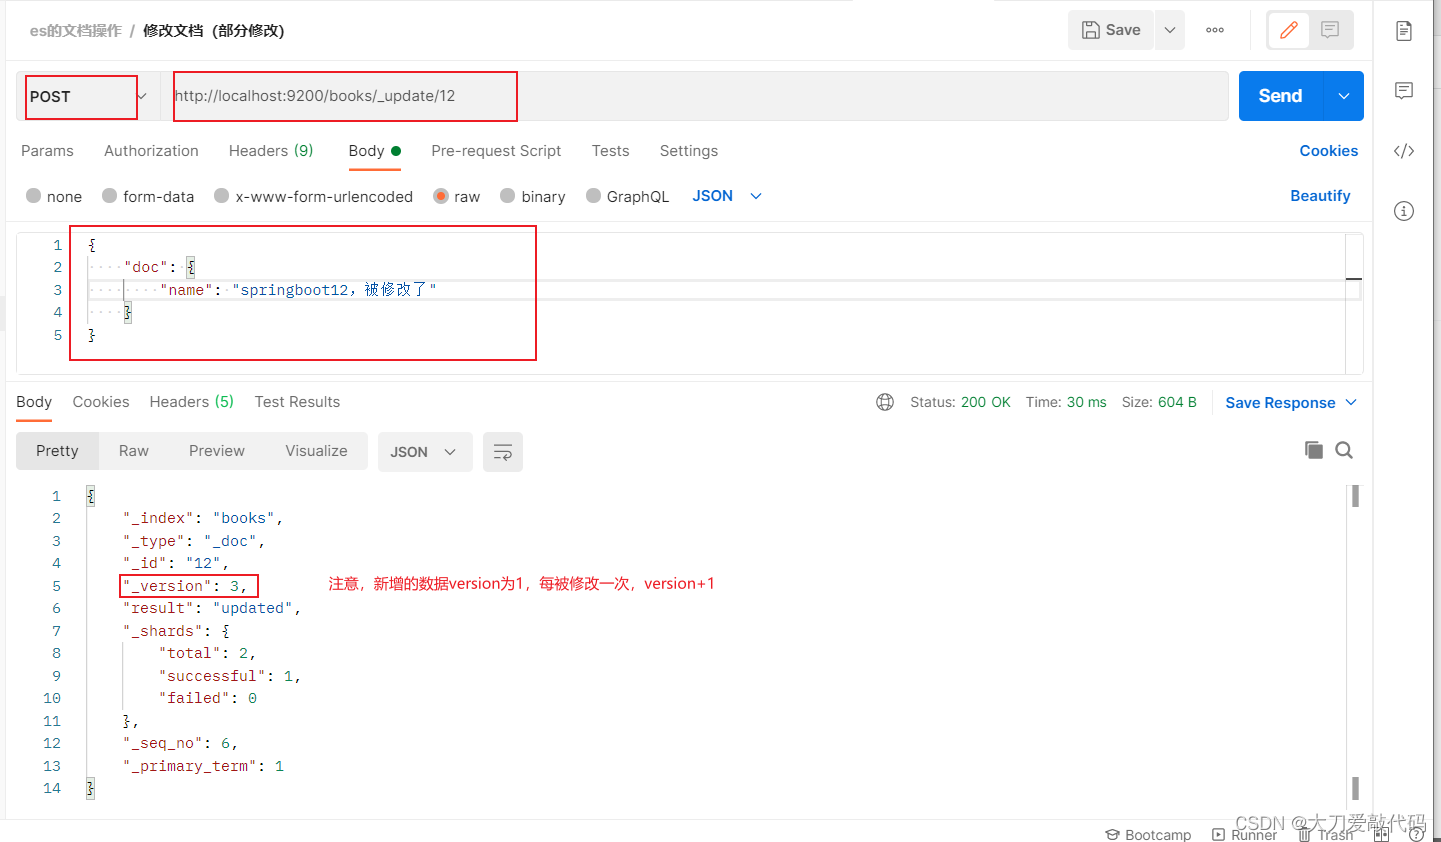Expand the Send button dropdown arrow
The width and height of the screenshot is (1441, 842).
(1344, 96)
